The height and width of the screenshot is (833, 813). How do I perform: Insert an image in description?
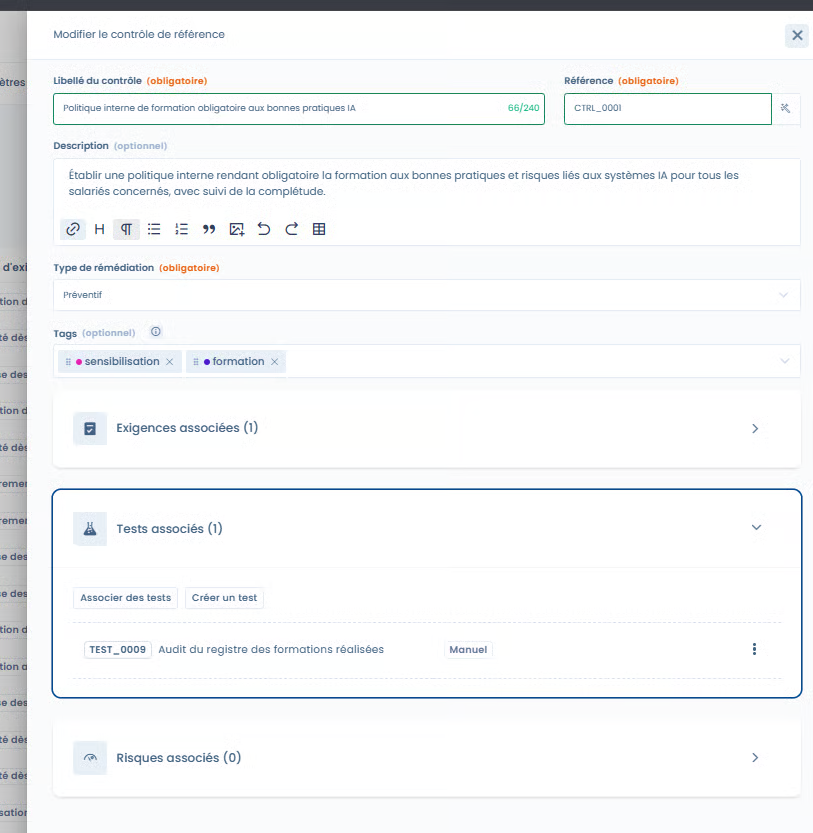click(237, 229)
